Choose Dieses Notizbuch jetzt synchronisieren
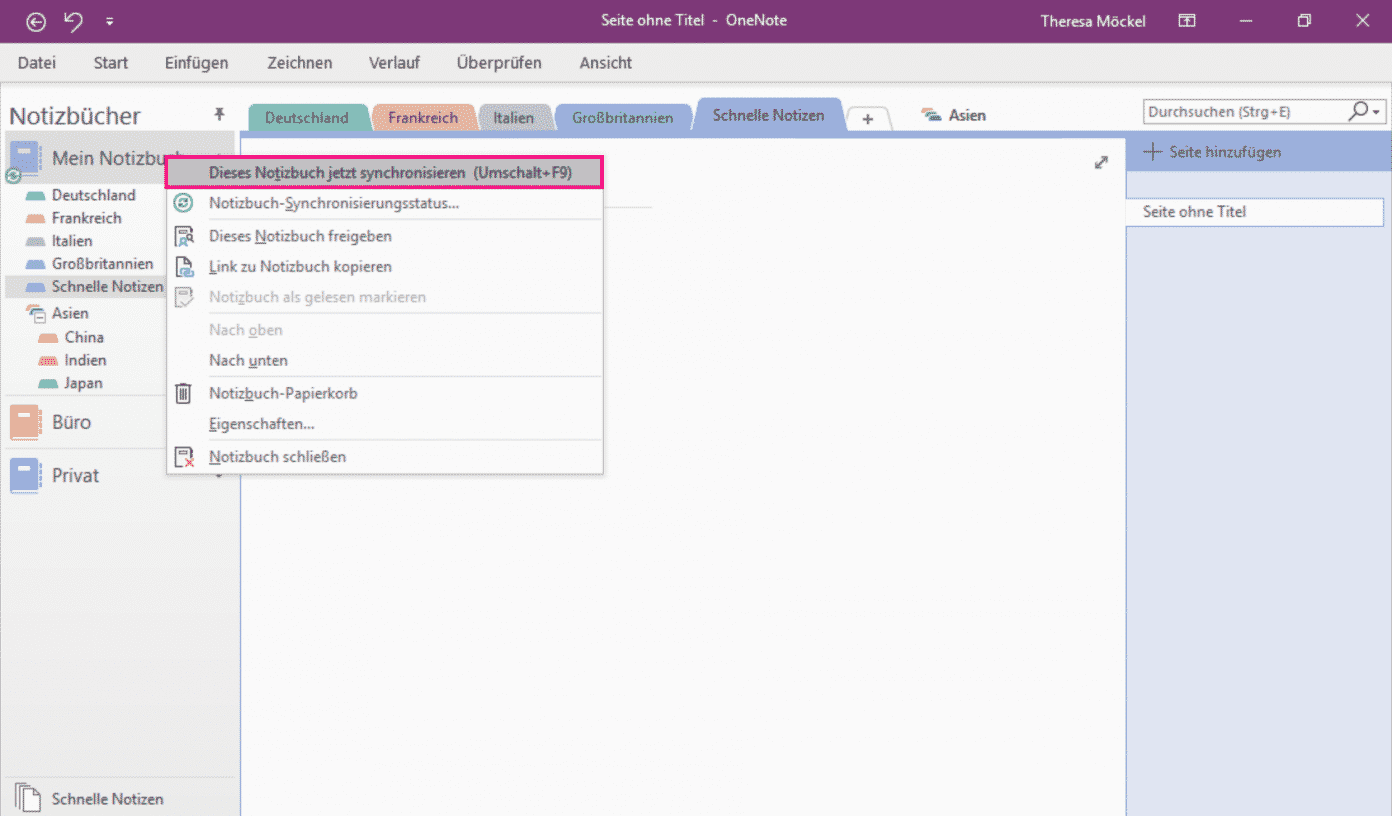1392x816 pixels. (383, 171)
